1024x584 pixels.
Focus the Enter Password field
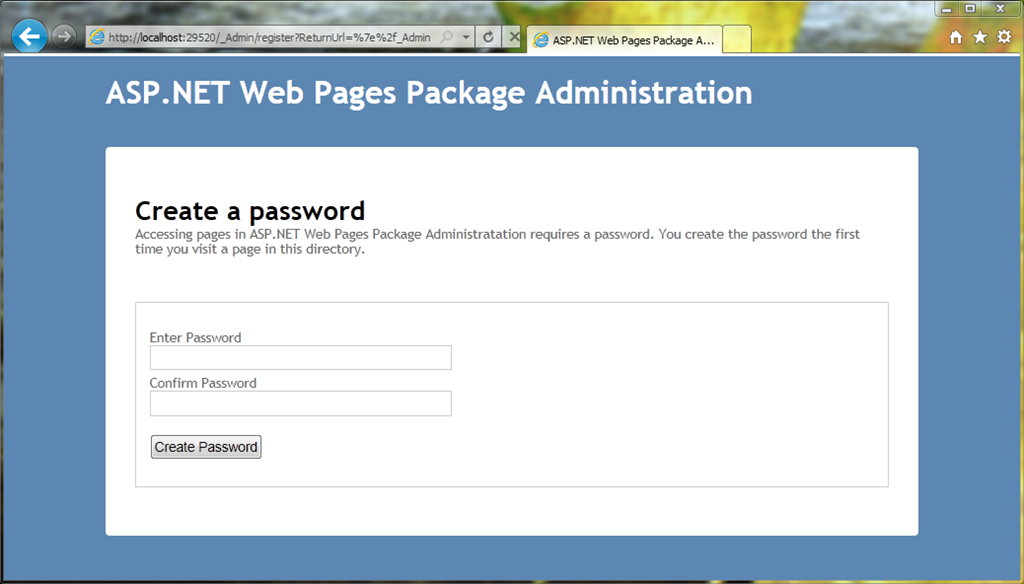pyautogui.click(x=300, y=357)
